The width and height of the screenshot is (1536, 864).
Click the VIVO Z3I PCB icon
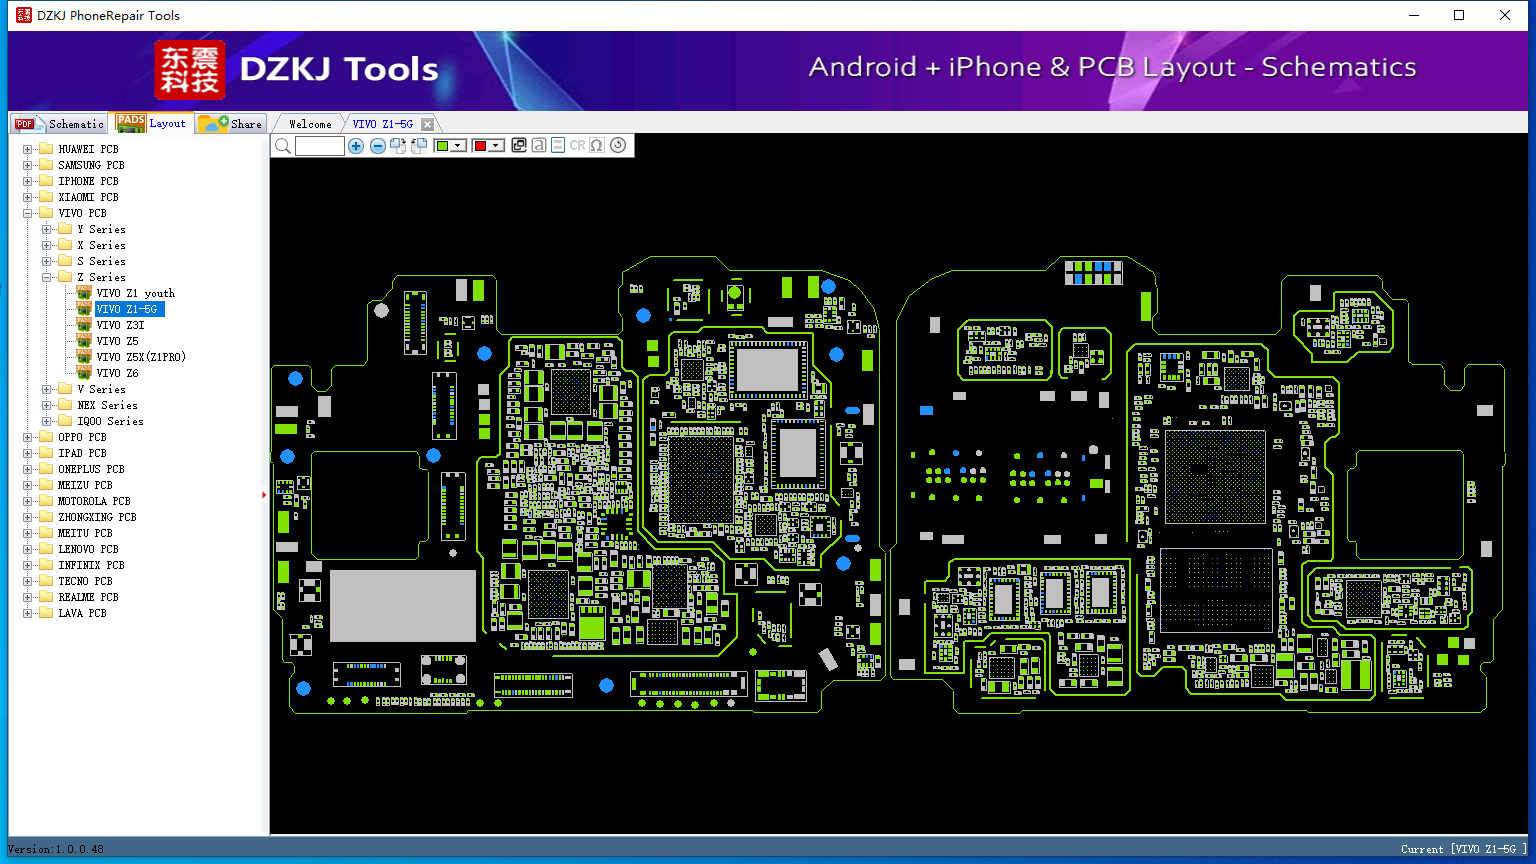pyautogui.click(x=84, y=324)
